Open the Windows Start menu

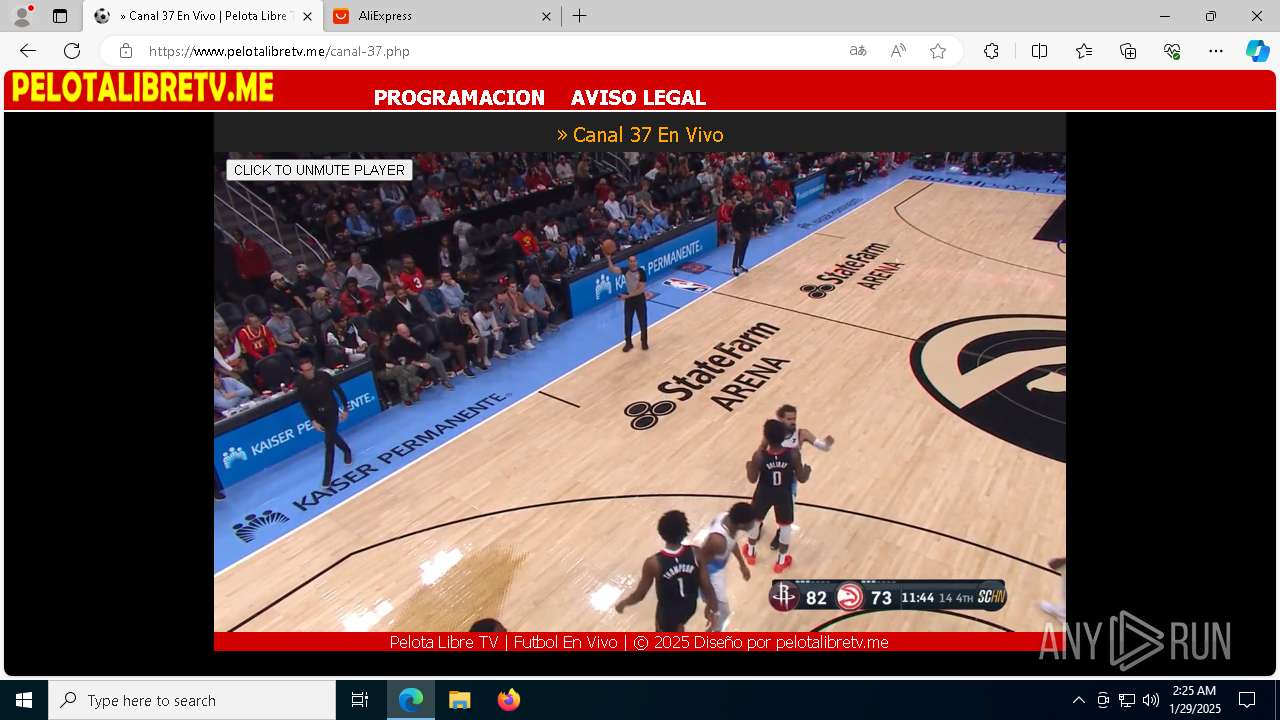click(24, 700)
